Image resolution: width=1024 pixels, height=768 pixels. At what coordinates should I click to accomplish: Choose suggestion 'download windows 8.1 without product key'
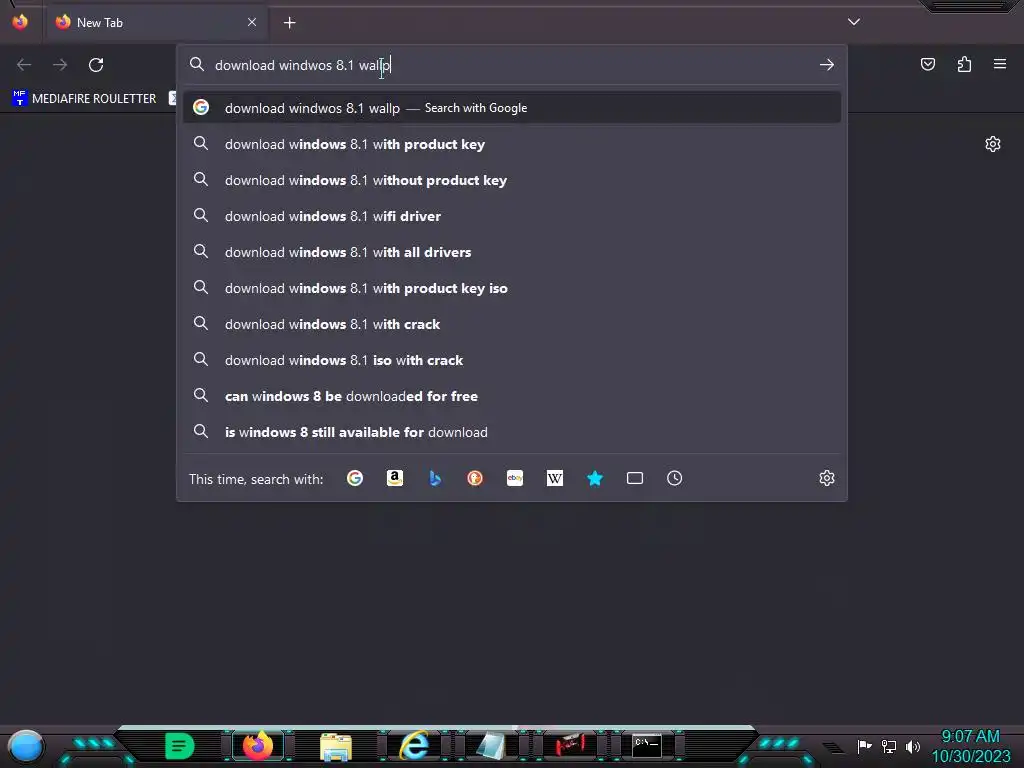coord(512,180)
